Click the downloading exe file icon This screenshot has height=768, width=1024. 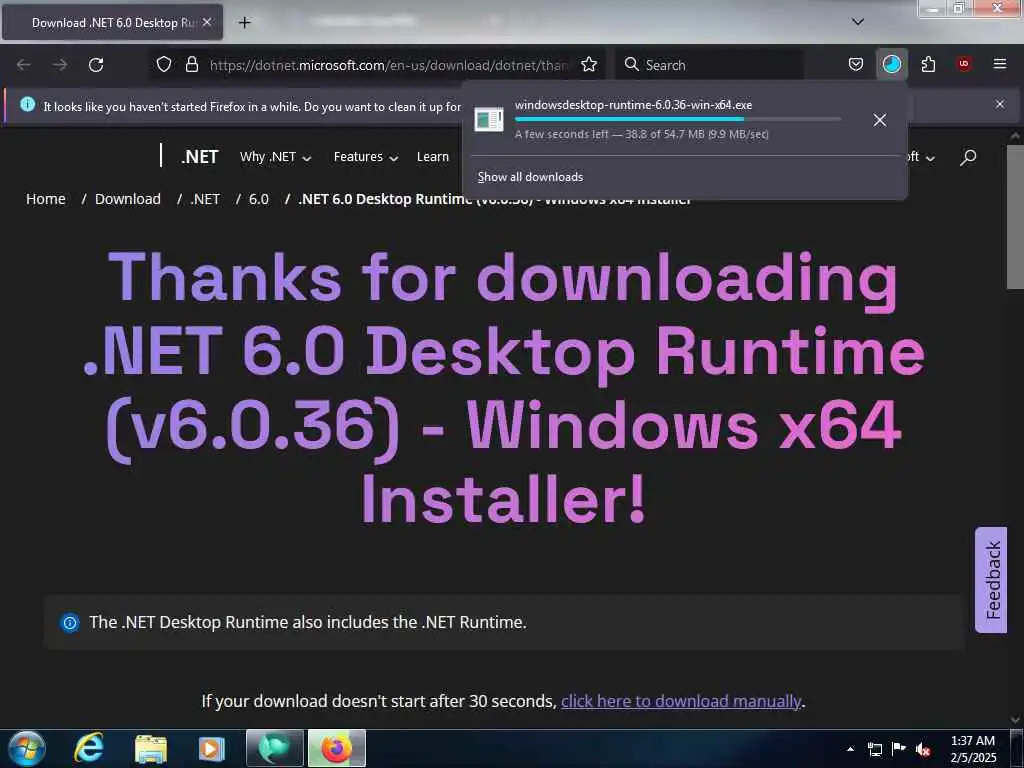pyautogui.click(x=488, y=120)
